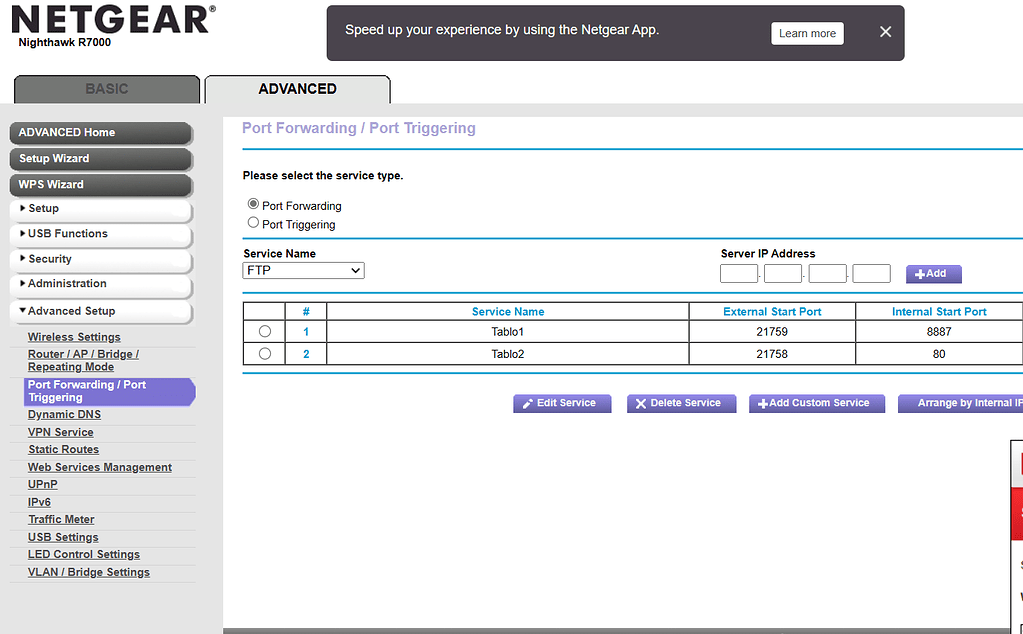This screenshot has width=1023, height=634.
Task: Open Dynamic DNS page
Action: [64, 415]
